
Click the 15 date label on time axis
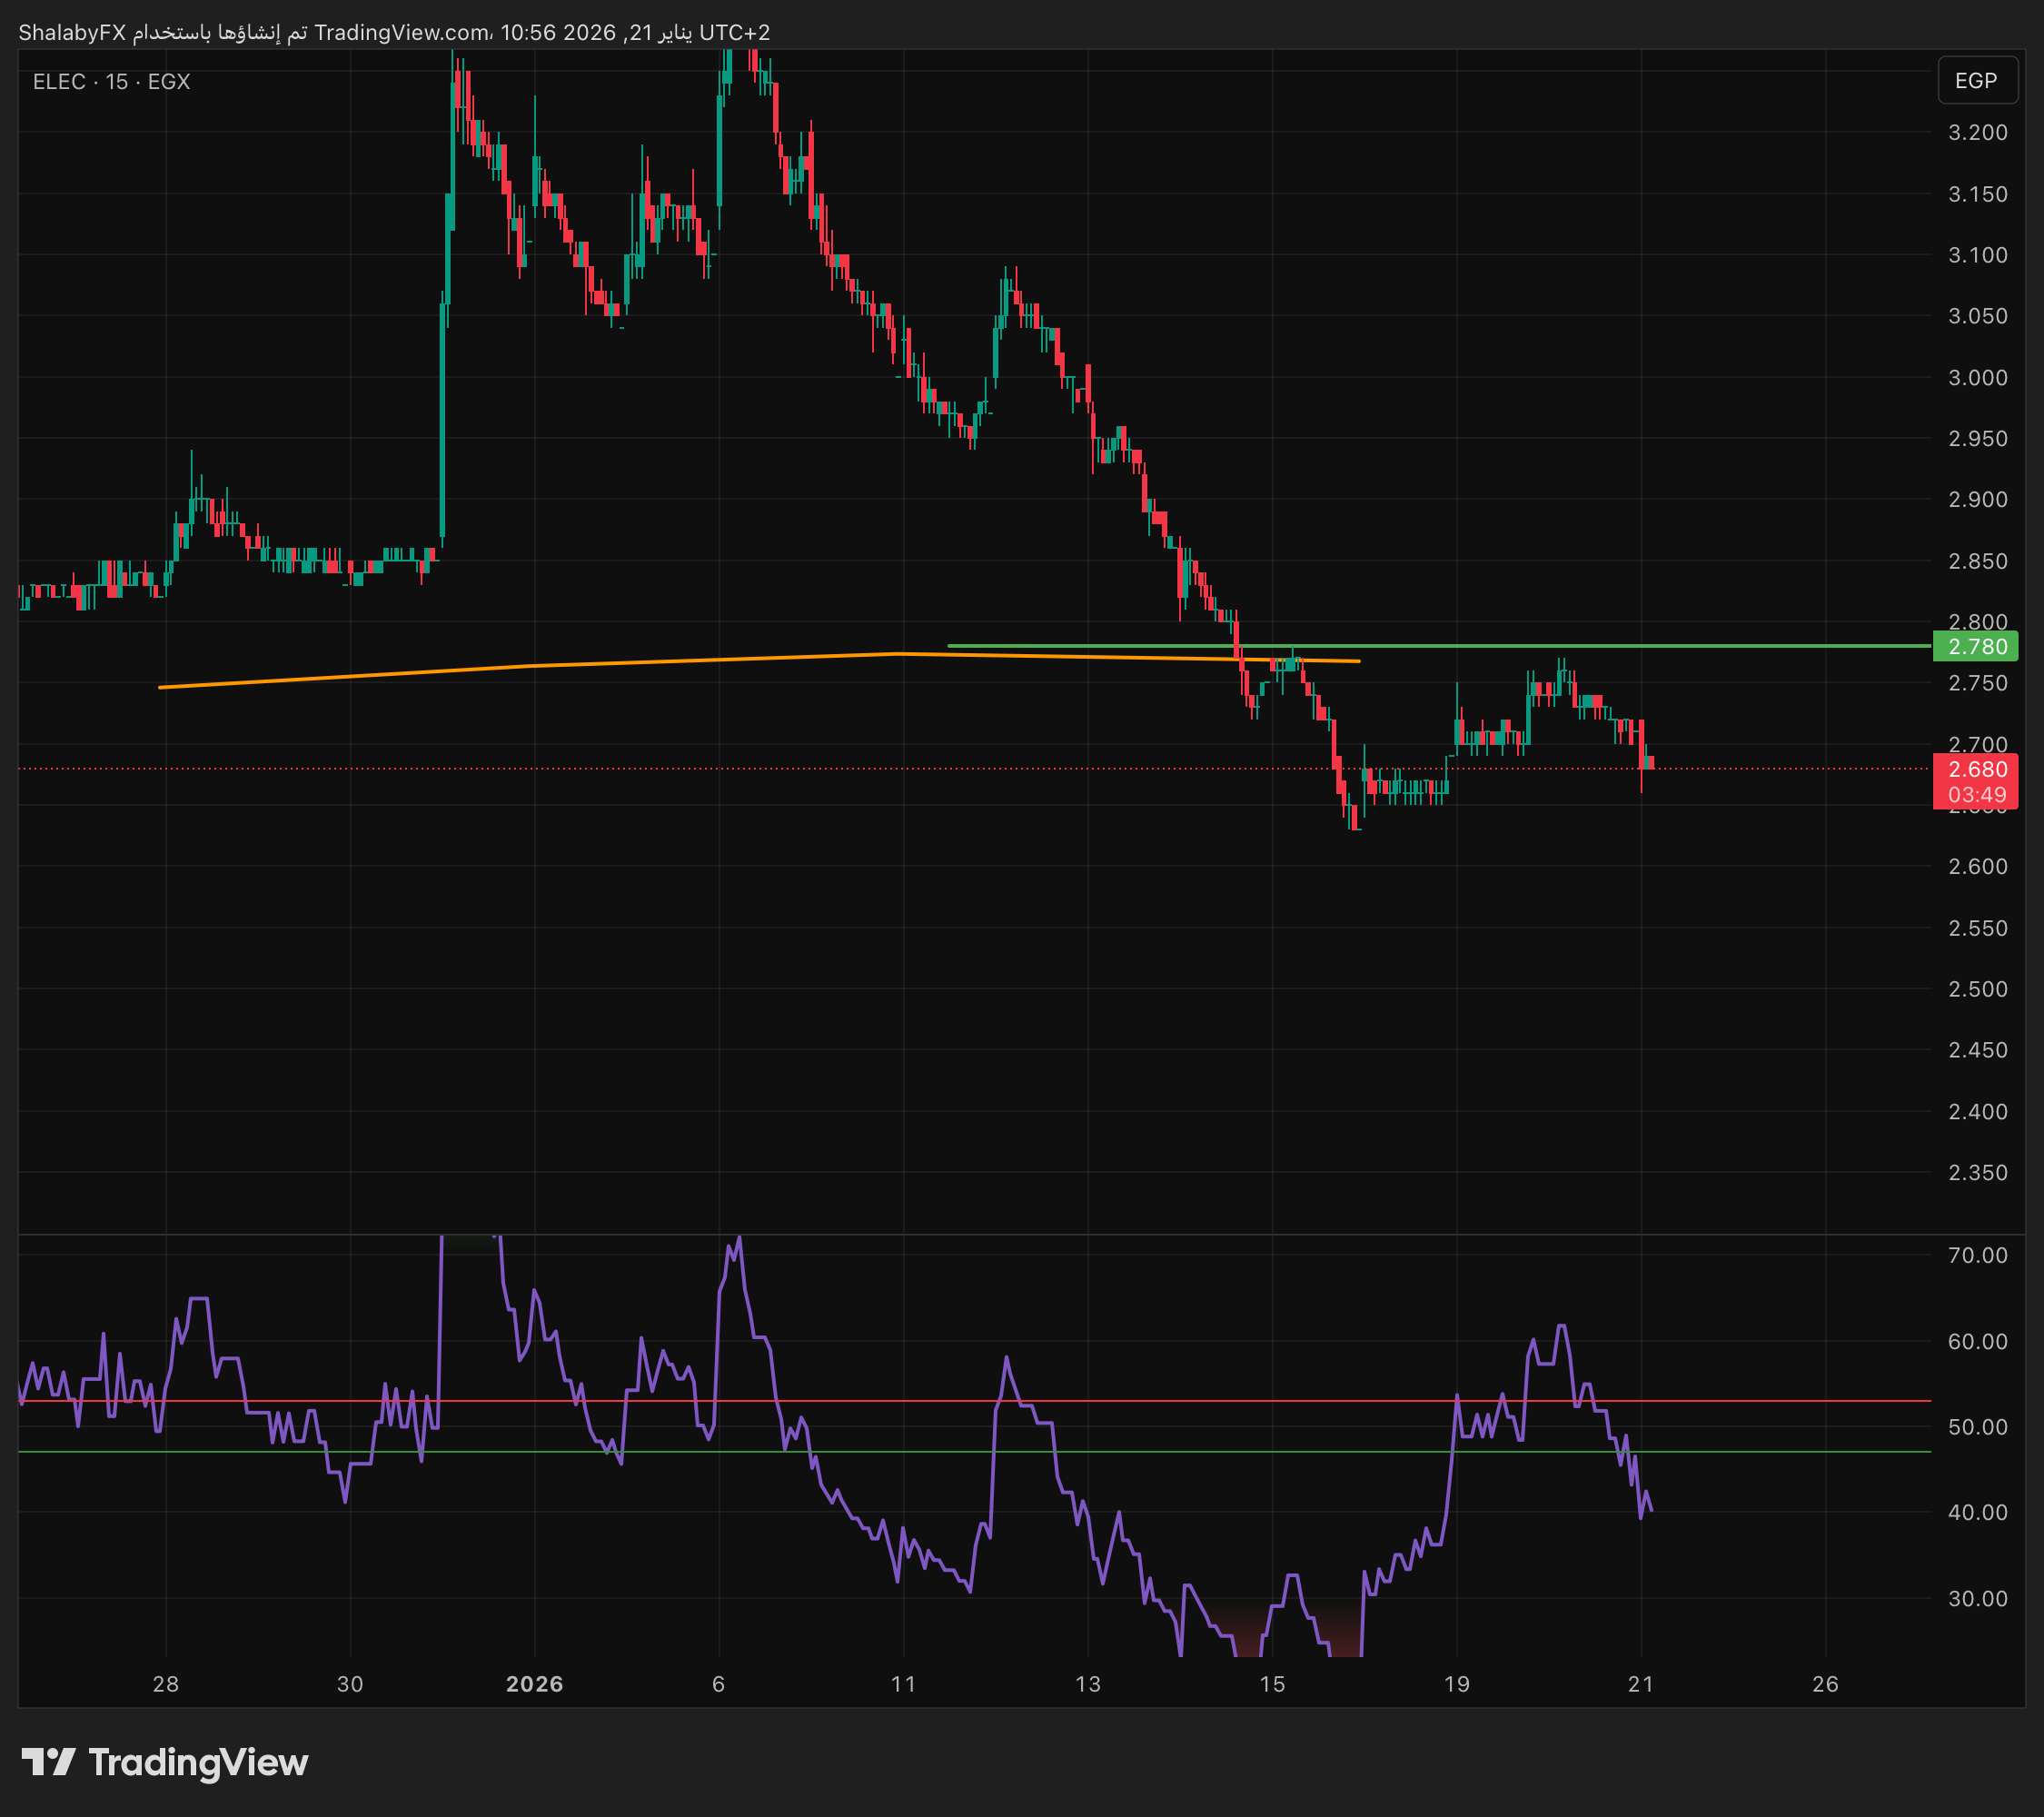(x=1271, y=1684)
